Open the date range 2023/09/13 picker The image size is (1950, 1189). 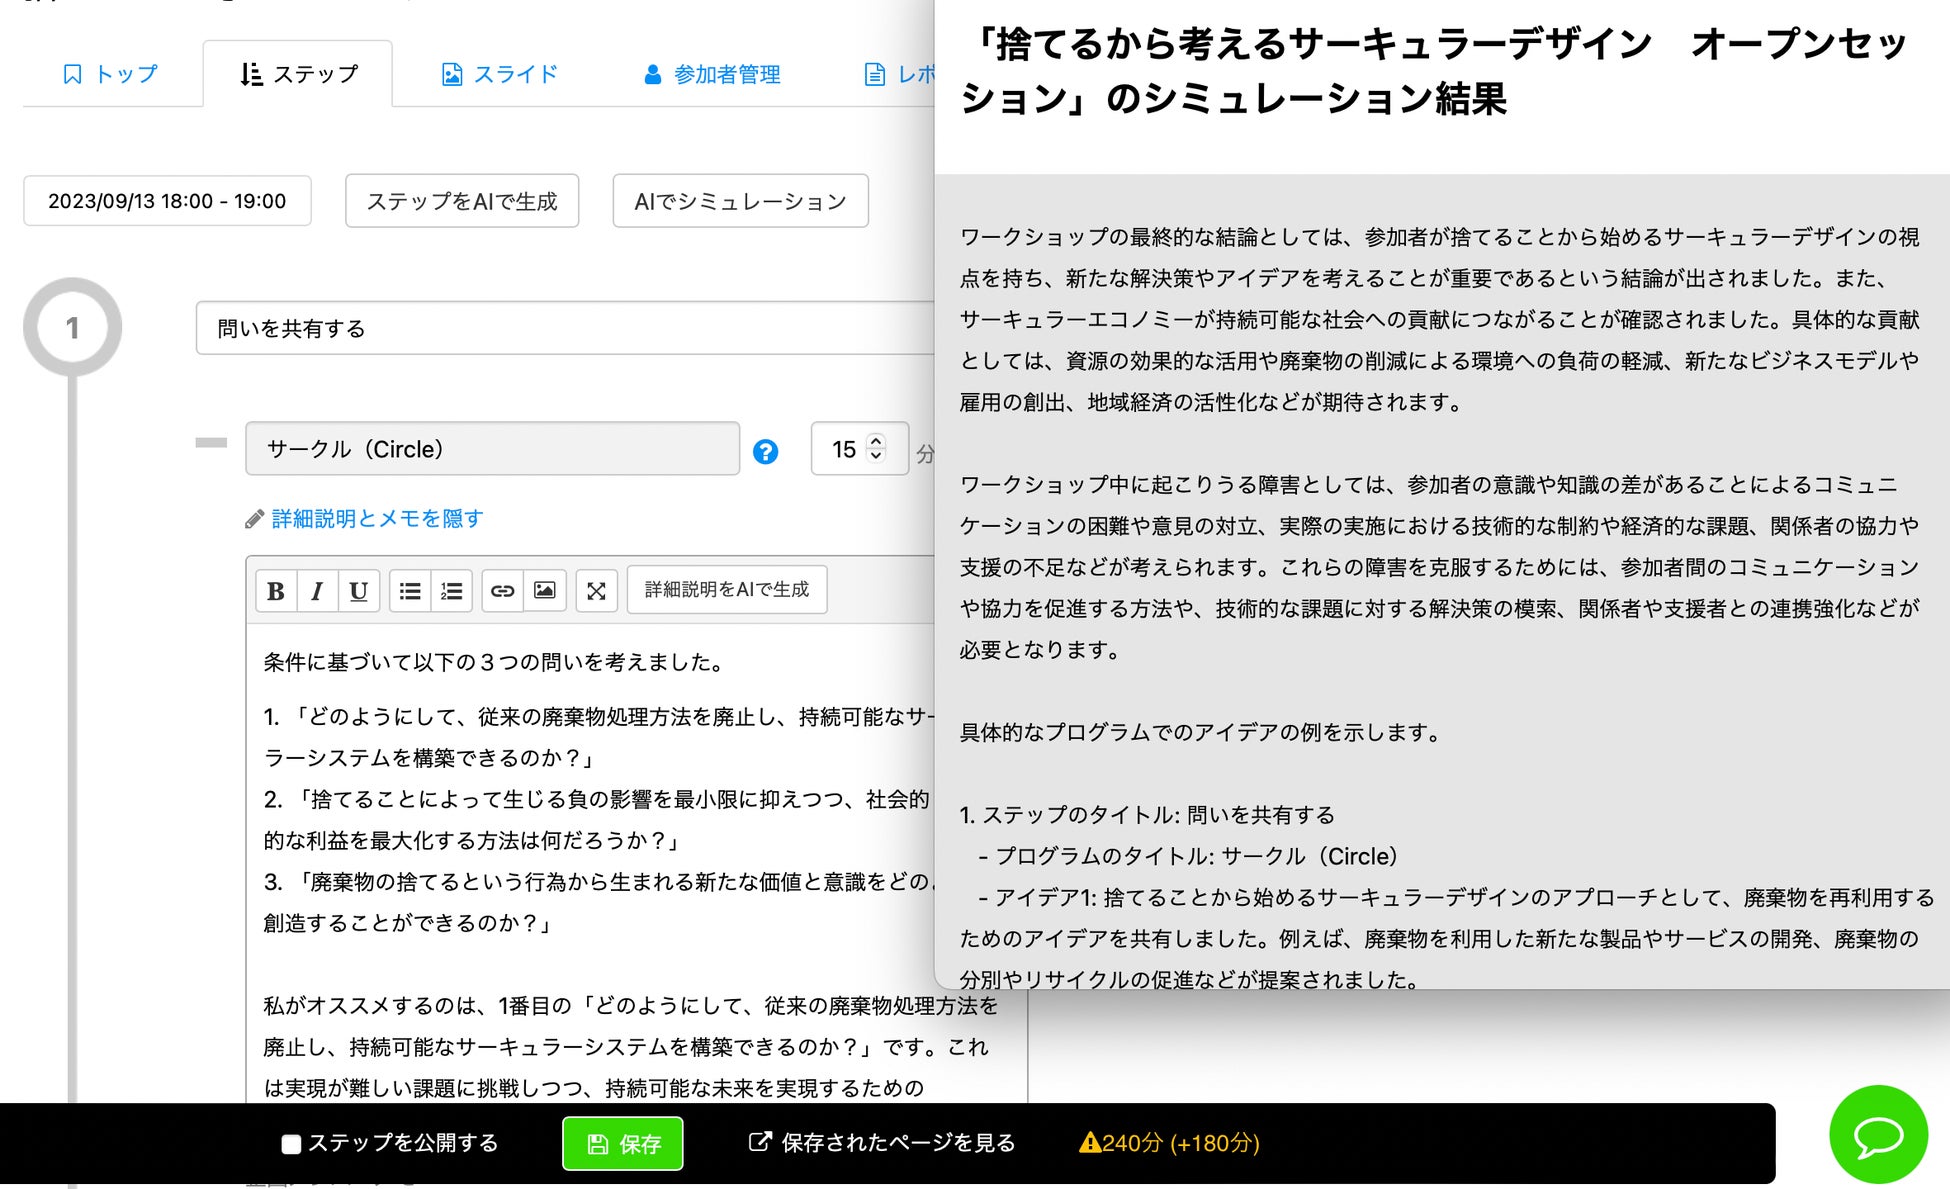[167, 201]
